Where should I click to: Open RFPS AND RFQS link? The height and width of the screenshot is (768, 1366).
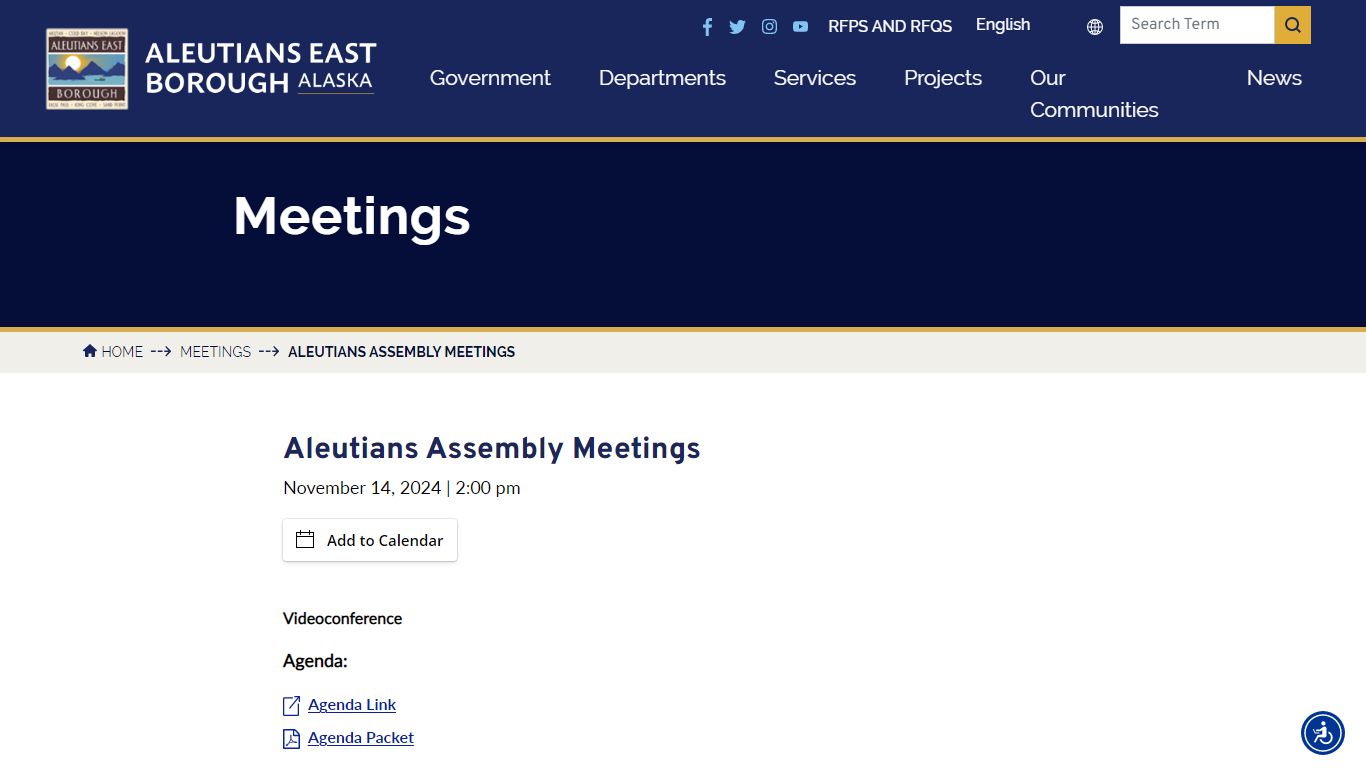coord(890,26)
